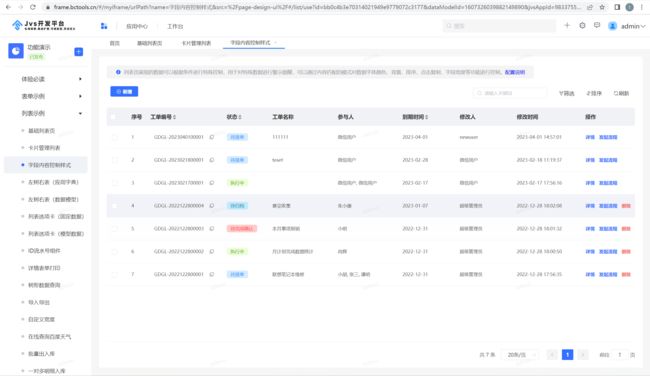Go to previous page arrow in pagination
The height and width of the screenshot is (376, 650).
coord(552,355)
